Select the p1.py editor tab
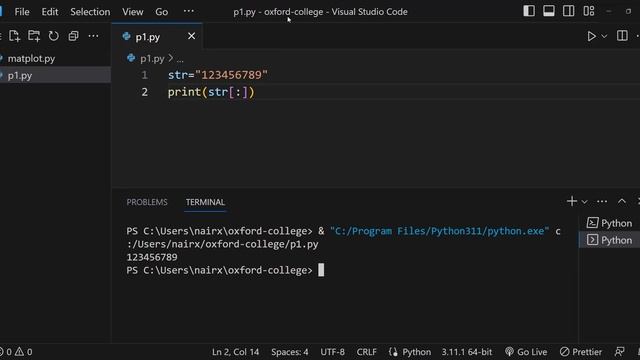 pos(156,37)
